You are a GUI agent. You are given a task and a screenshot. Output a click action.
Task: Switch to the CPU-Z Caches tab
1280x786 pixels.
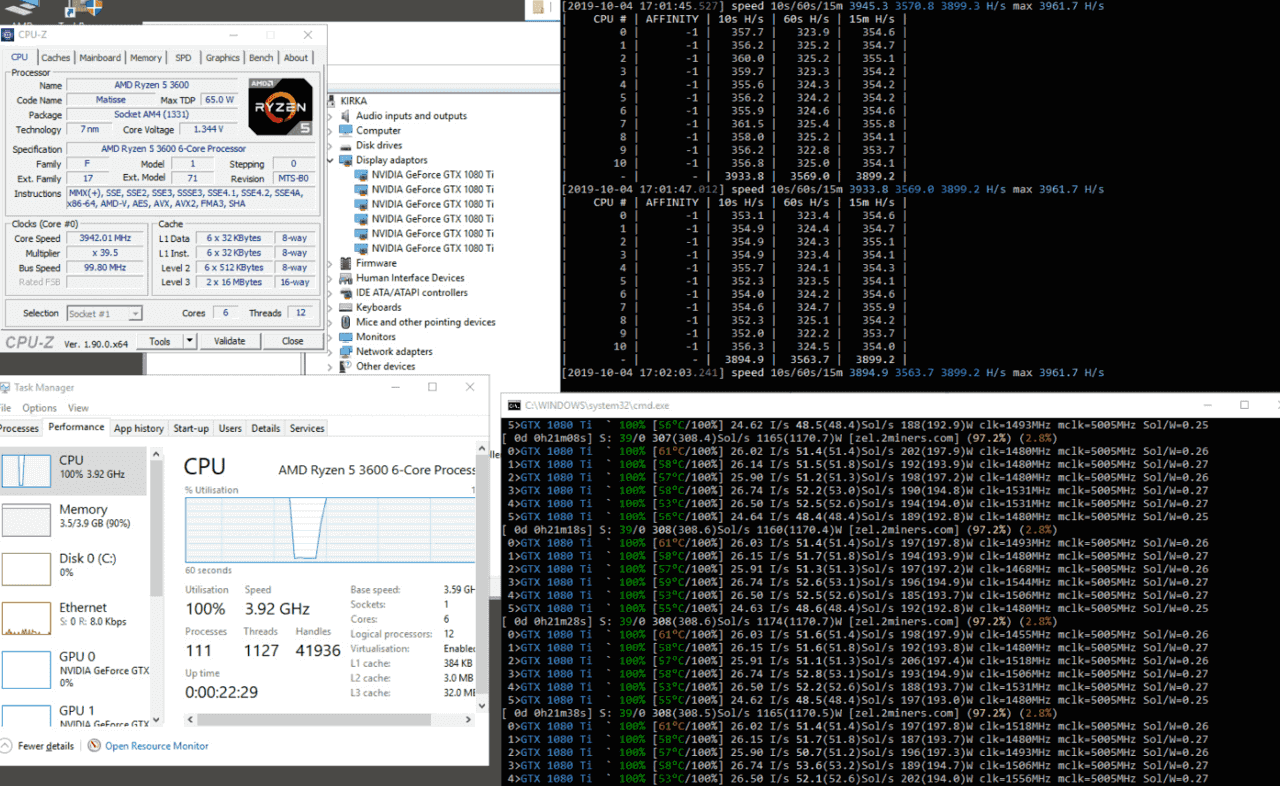pos(56,58)
